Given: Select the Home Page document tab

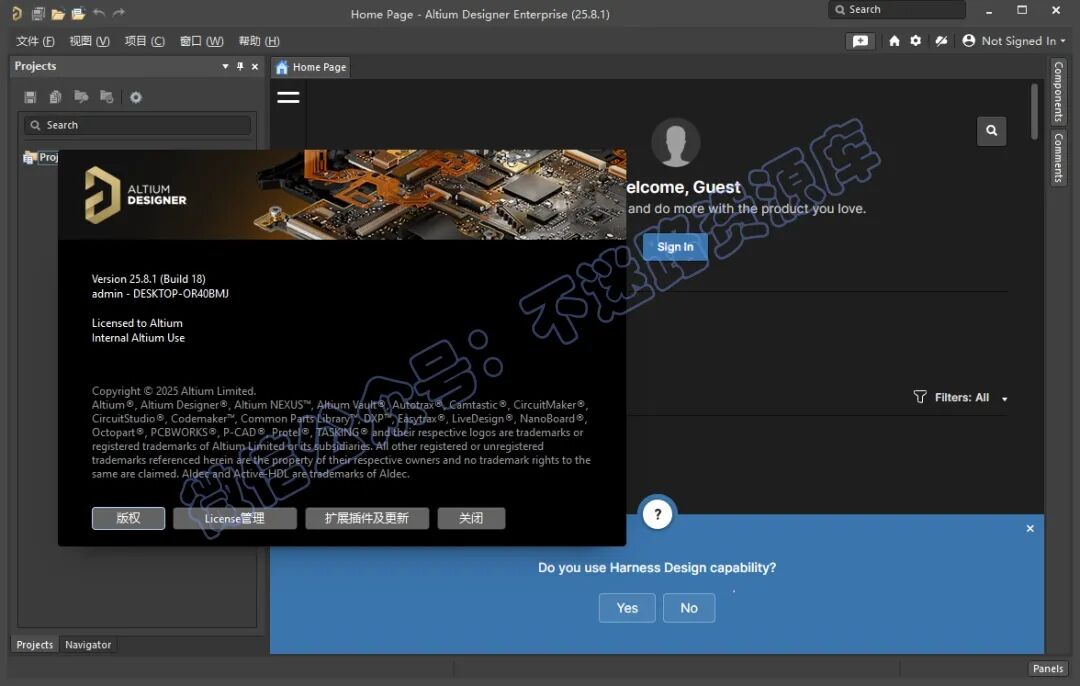Looking at the screenshot, I should pos(311,67).
